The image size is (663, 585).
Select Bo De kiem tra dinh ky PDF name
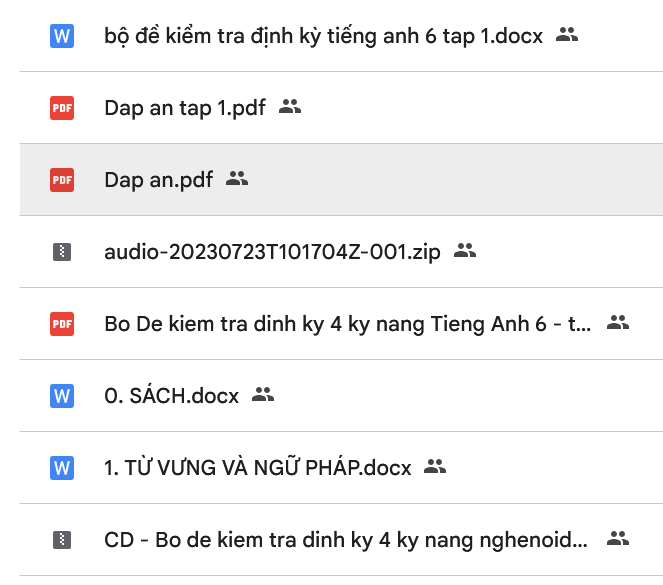[347, 324]
